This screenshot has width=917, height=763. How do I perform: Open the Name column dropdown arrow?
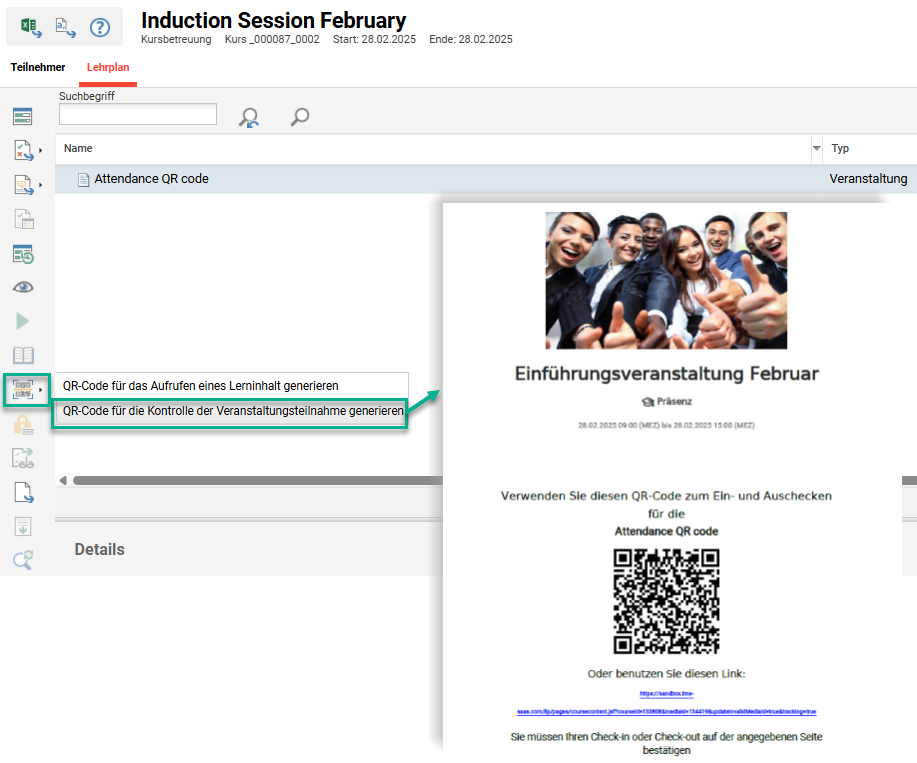[816, 149]
